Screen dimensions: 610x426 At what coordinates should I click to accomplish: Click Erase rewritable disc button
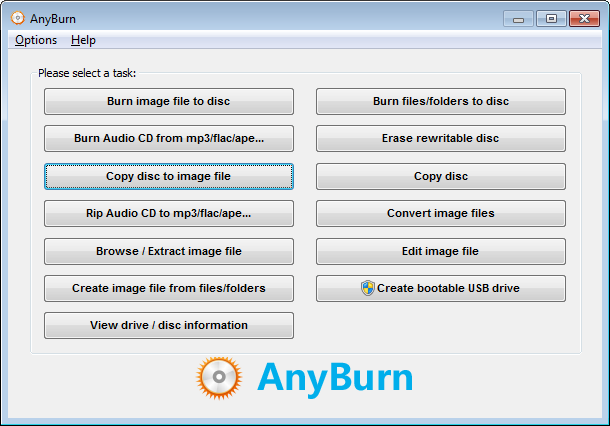tap(441, 138)
